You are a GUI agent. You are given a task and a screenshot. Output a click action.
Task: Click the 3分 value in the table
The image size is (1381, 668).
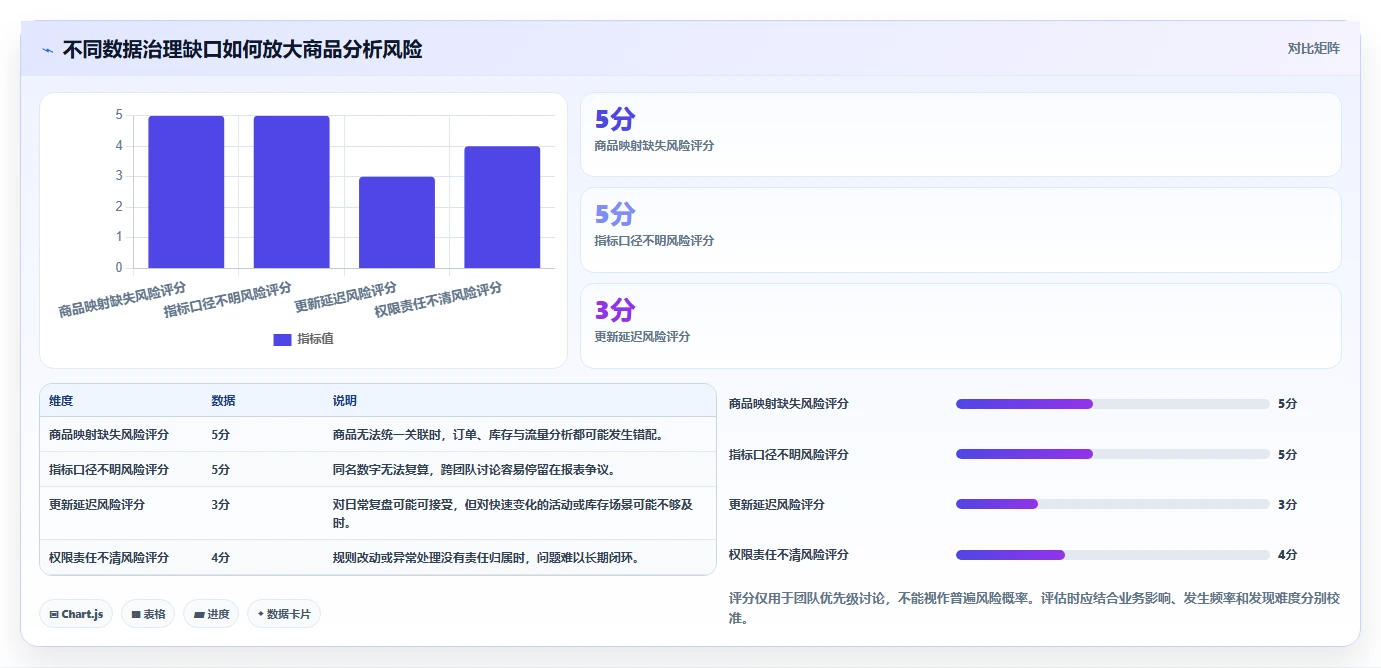point(220,505)
